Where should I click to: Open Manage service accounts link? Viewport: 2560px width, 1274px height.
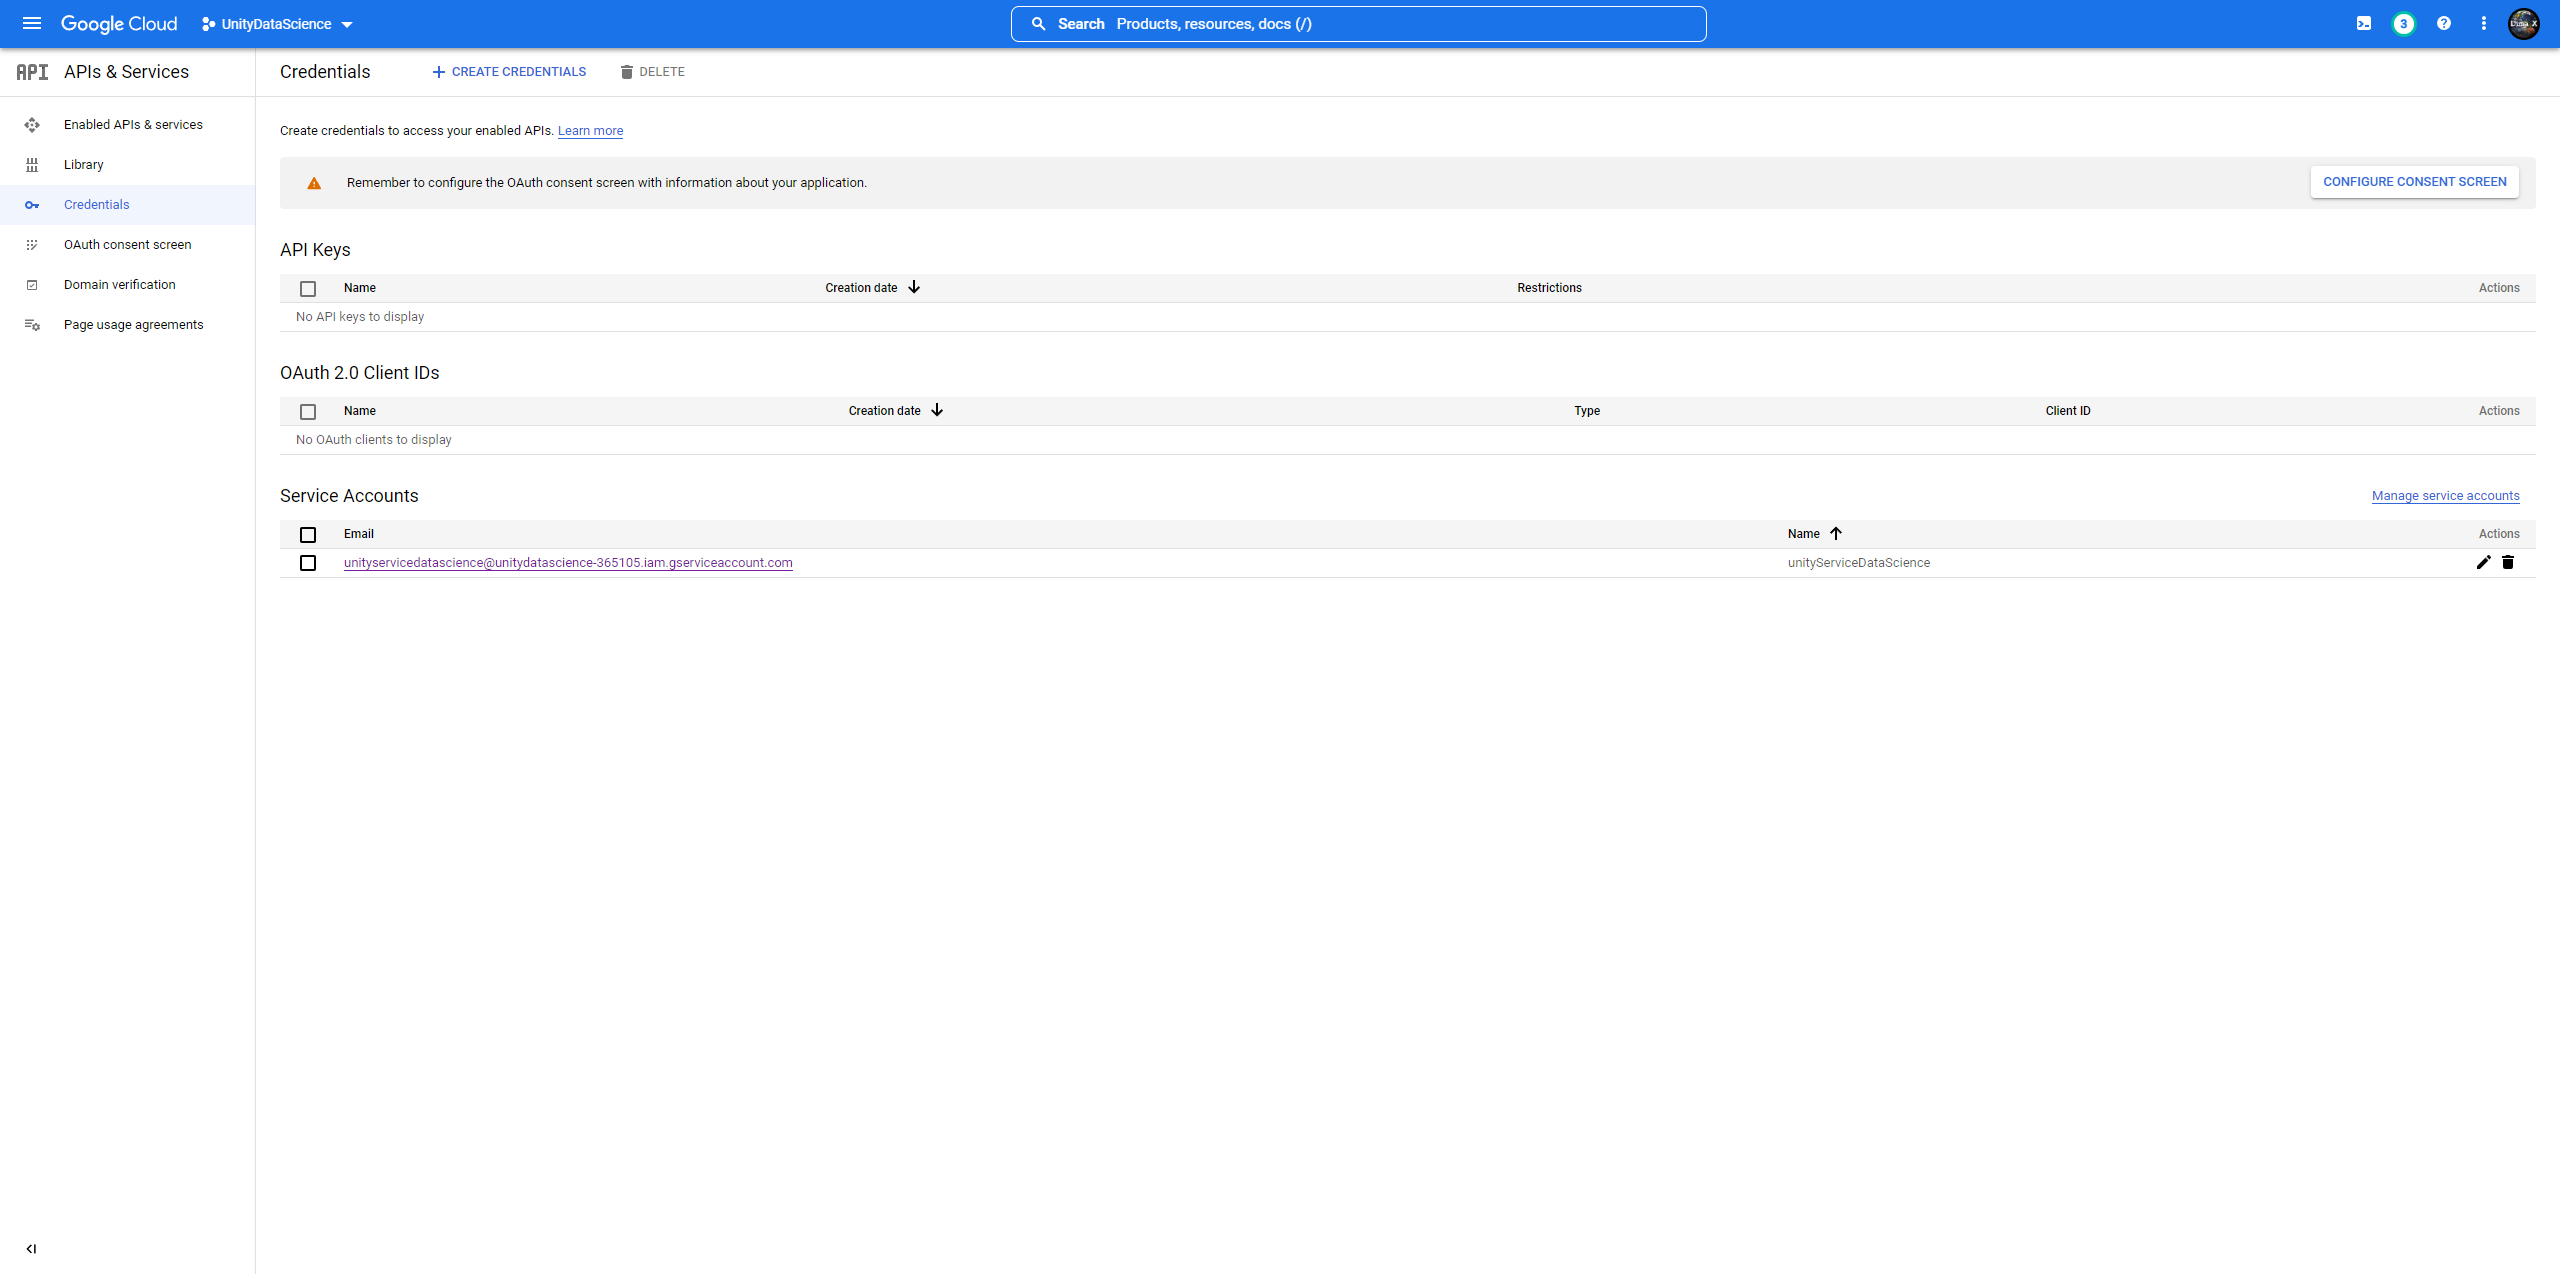2446,496
